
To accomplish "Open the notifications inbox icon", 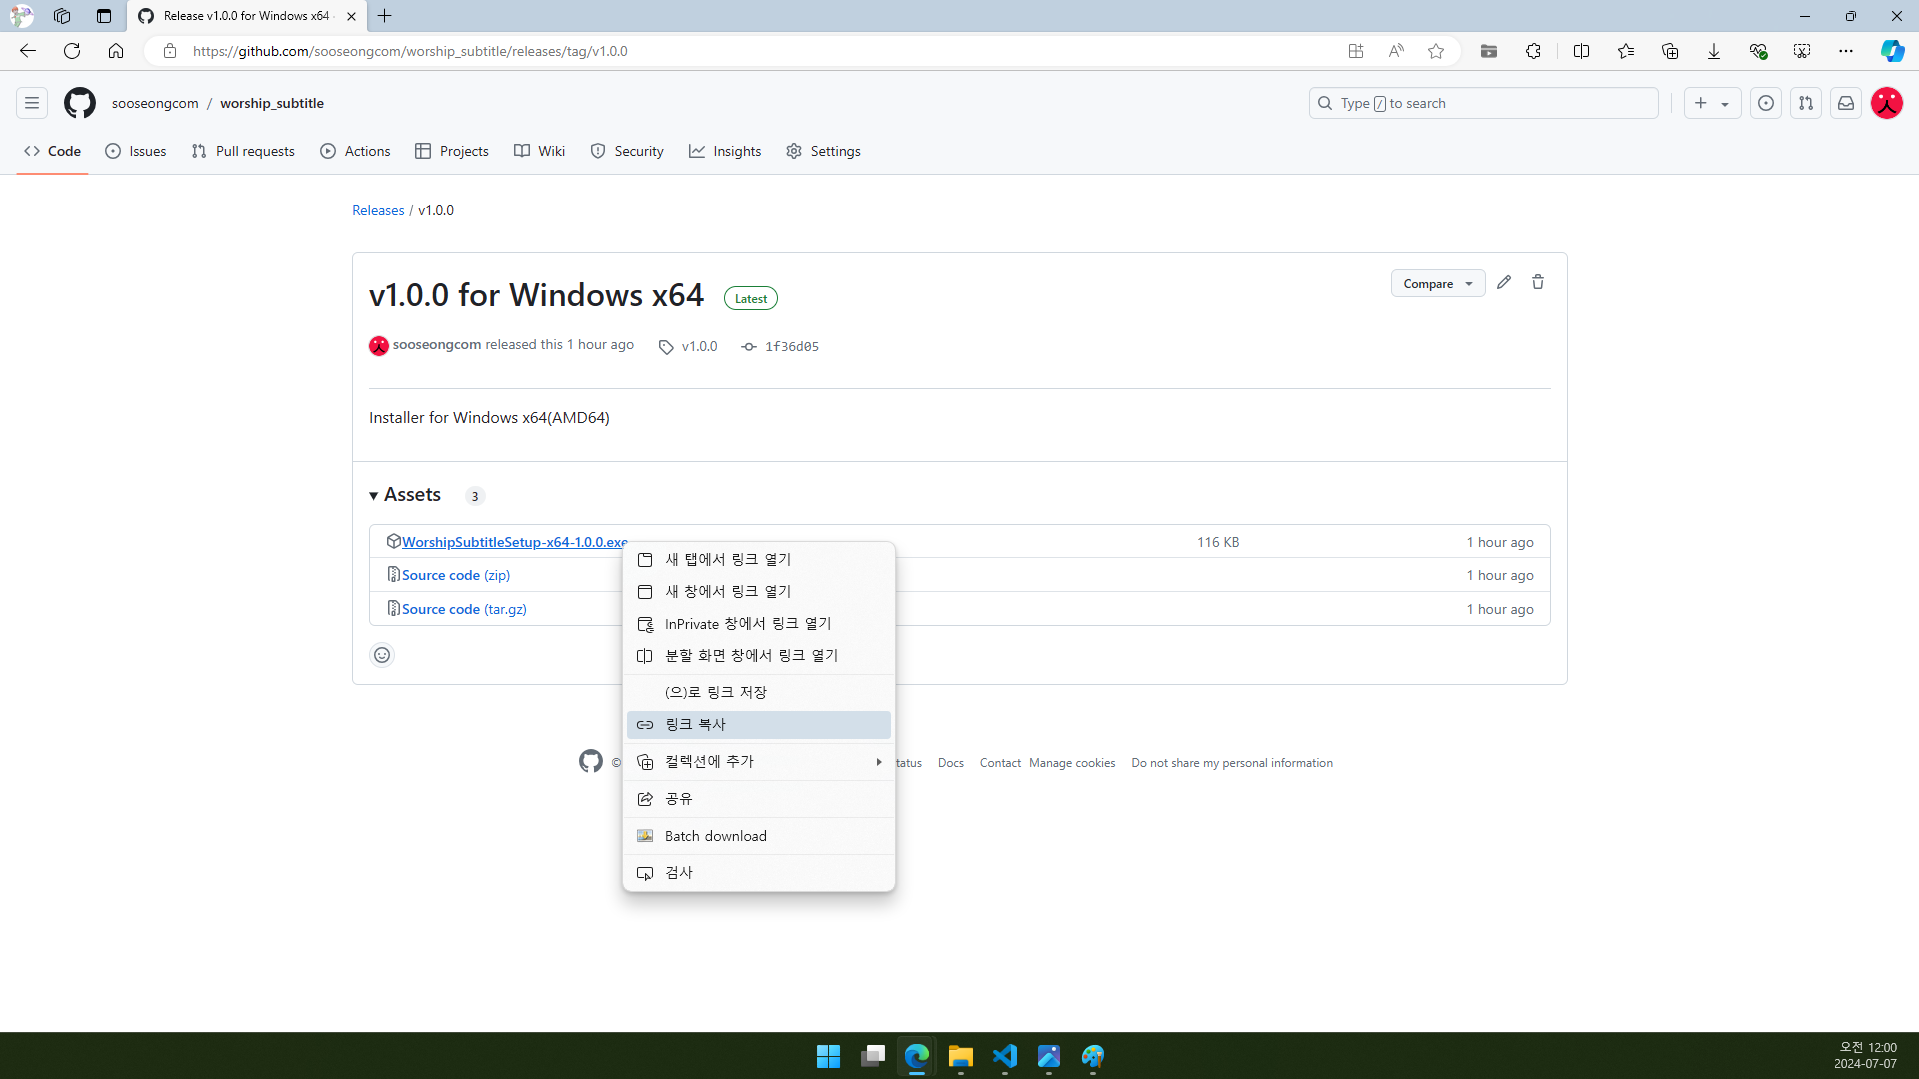I will (x=1846, y=103).
